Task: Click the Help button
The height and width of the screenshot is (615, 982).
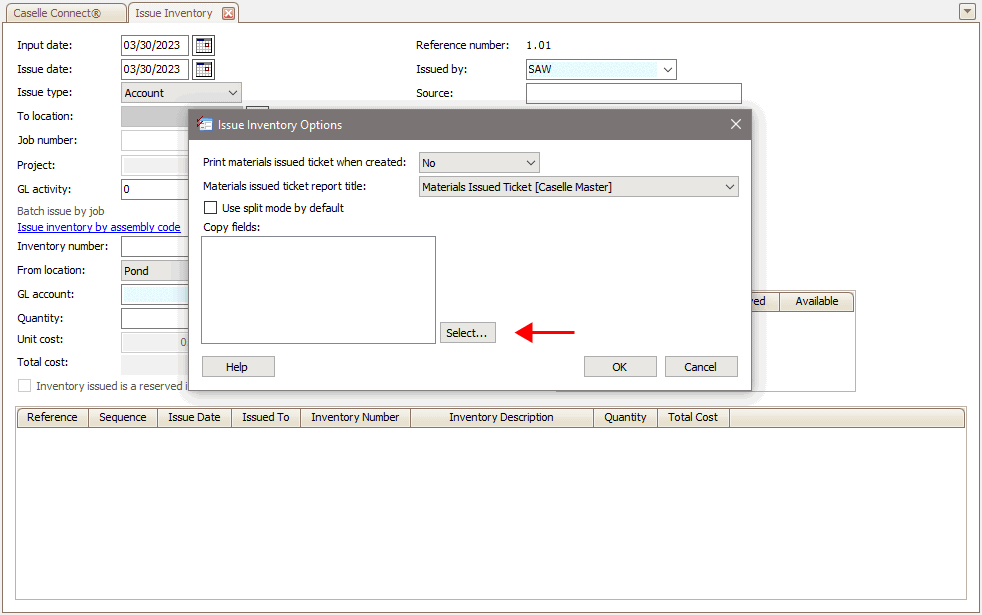Action: [x=238, y=366]
